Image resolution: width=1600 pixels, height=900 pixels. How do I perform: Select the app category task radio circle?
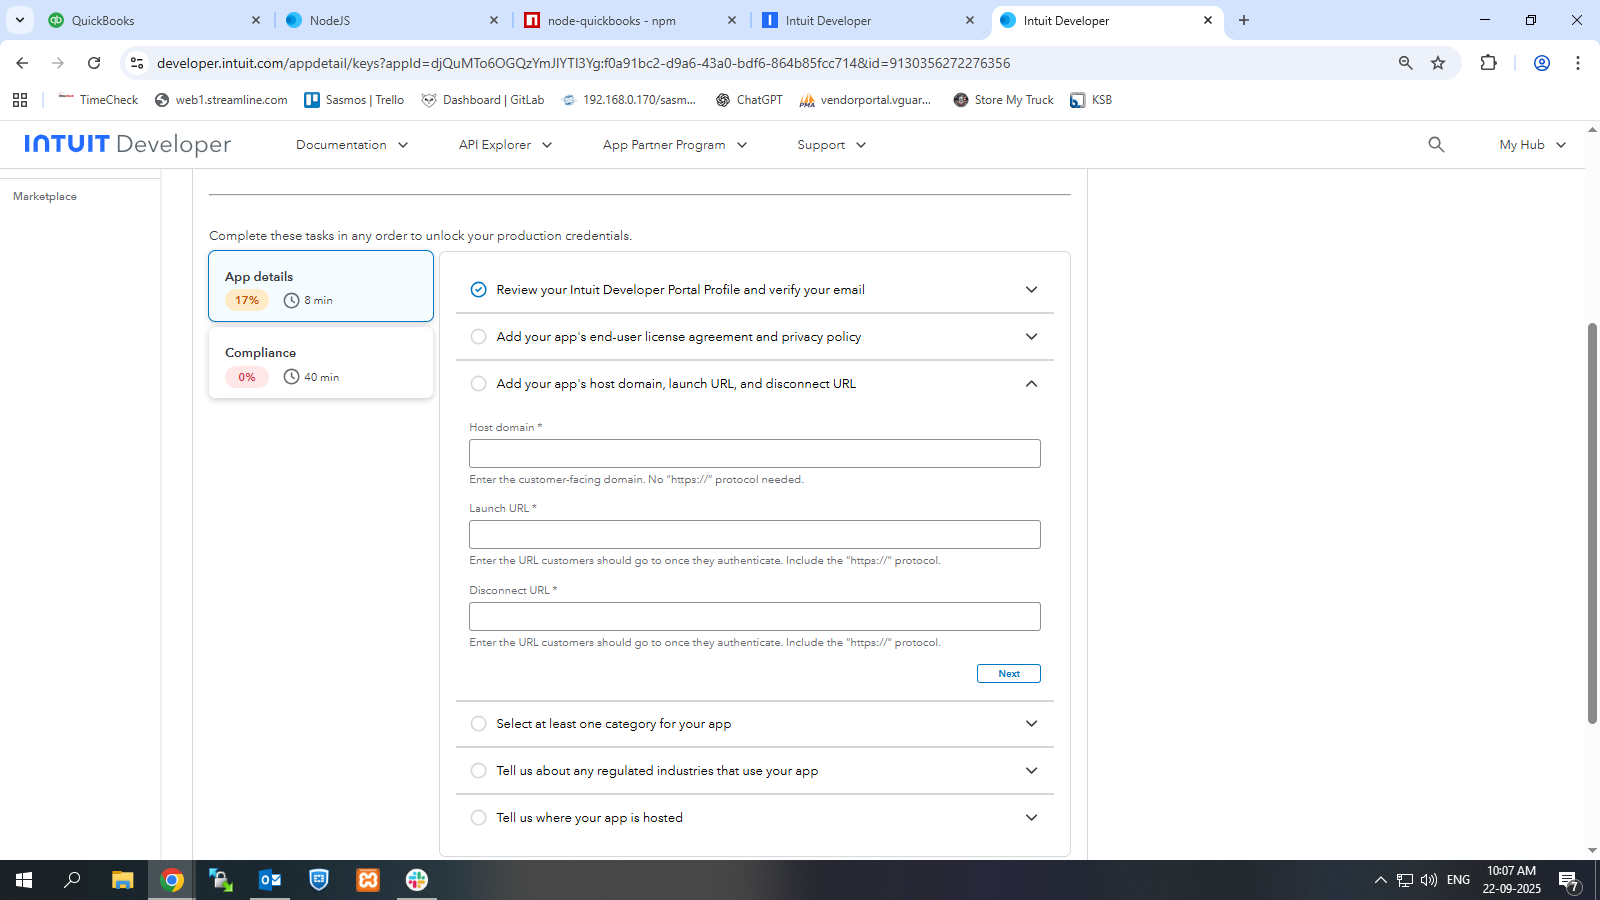click(479, 724)
